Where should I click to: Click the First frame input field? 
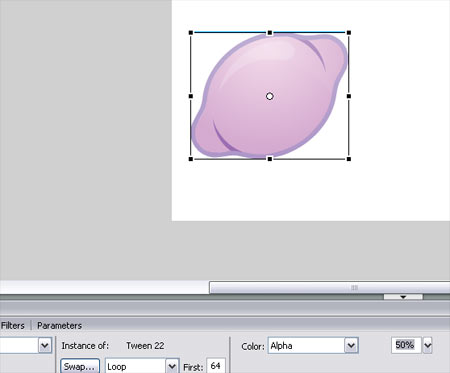click(x=216, y=366)
